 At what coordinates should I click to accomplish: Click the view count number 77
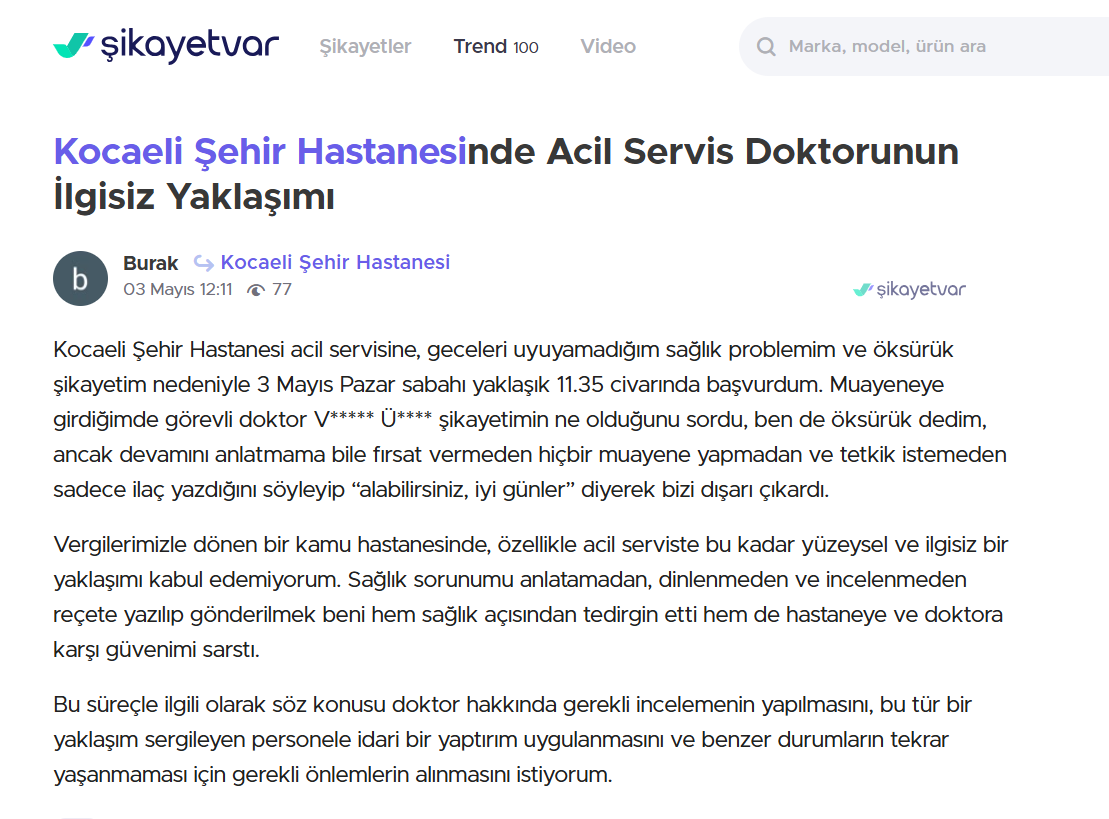coord(281,289)
